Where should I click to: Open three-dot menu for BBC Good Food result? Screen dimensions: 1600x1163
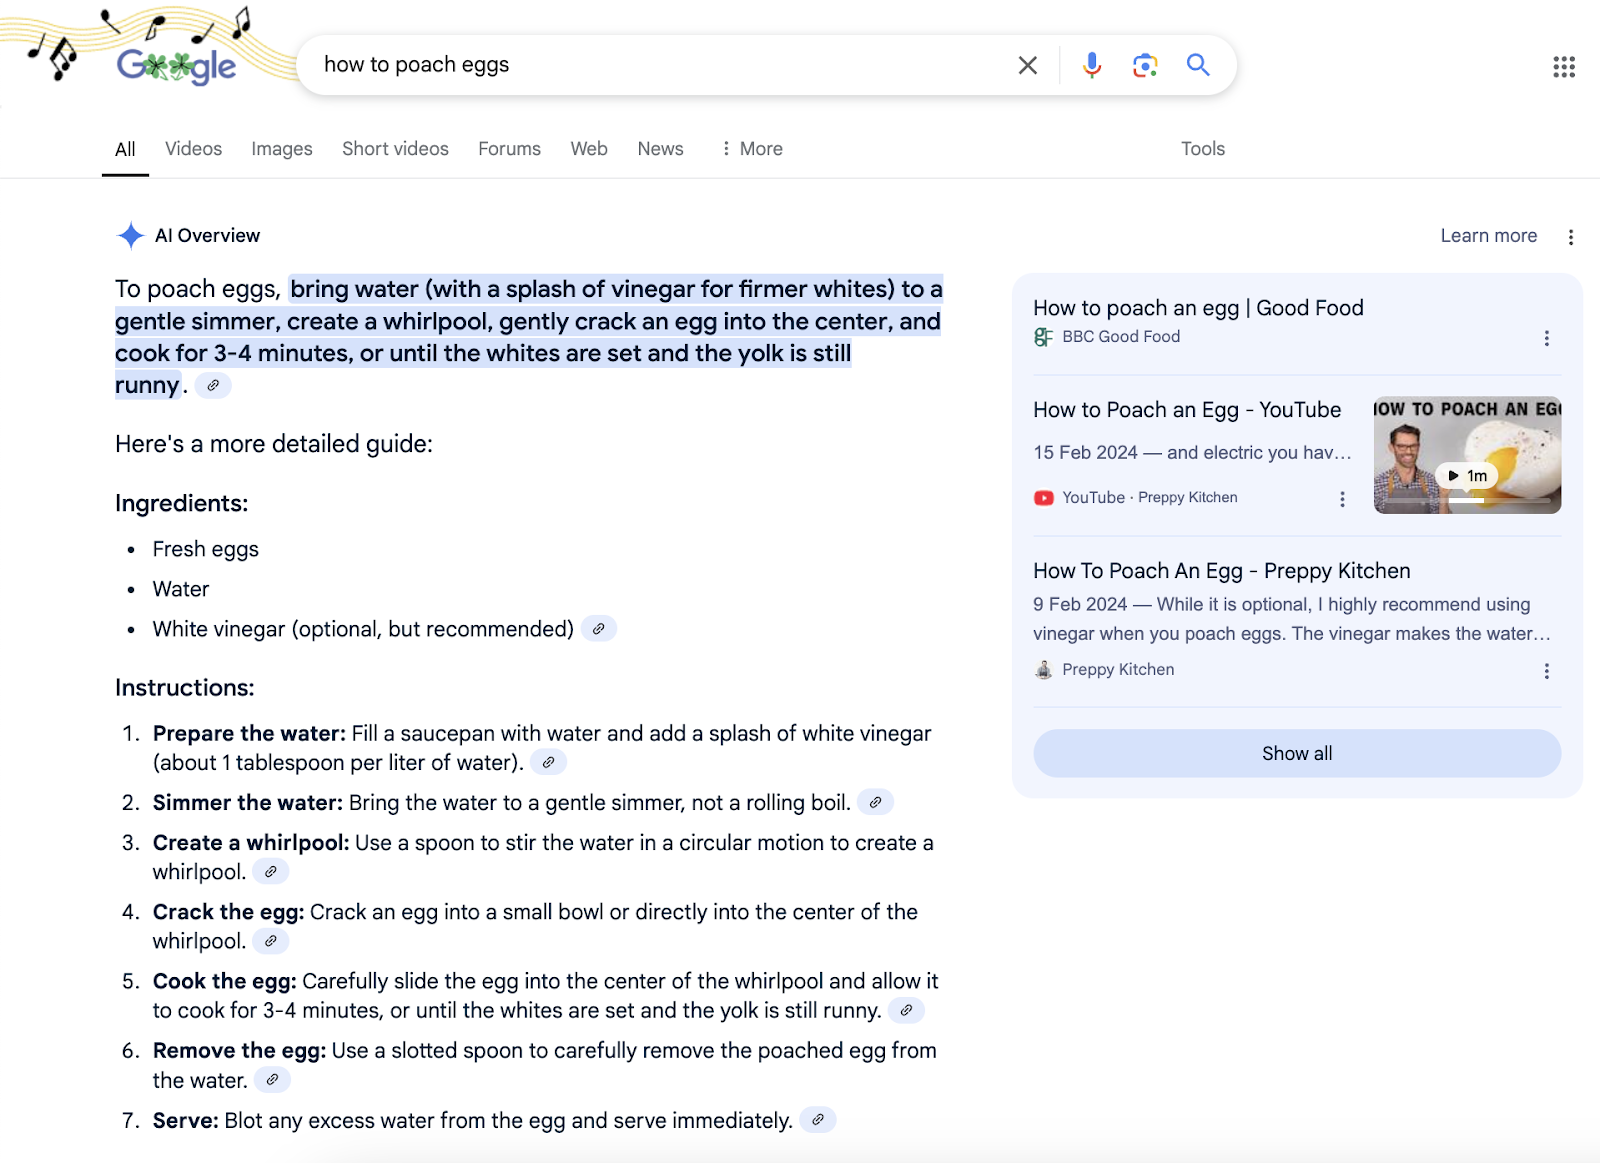click(1547, 338)
